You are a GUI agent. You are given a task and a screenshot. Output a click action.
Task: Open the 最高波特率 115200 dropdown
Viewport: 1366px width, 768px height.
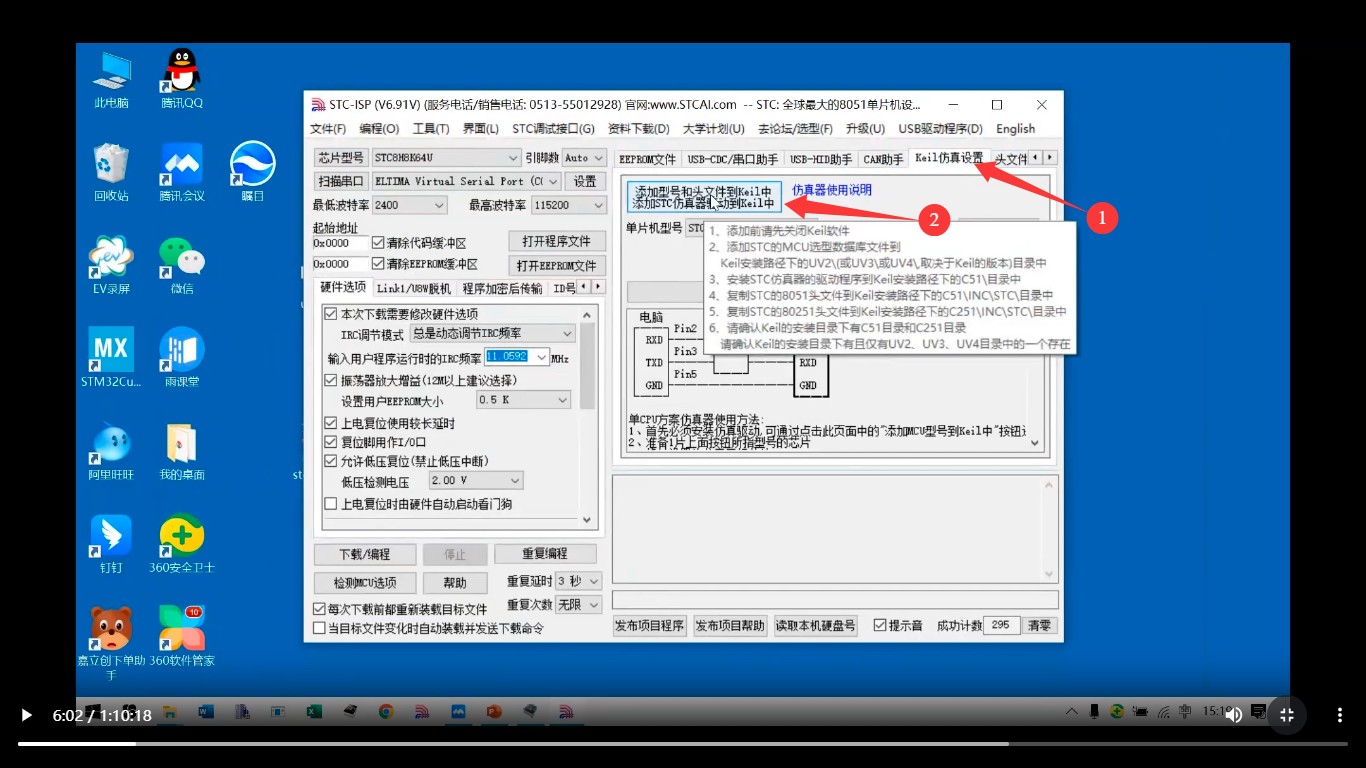pyautogui.click(x=569, y=205)
